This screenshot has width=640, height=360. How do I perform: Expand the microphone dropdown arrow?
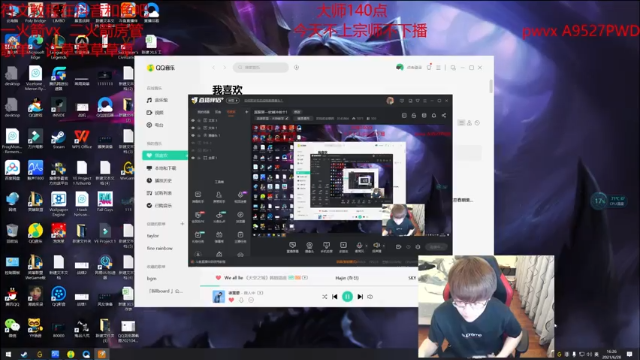coord(366,245)
